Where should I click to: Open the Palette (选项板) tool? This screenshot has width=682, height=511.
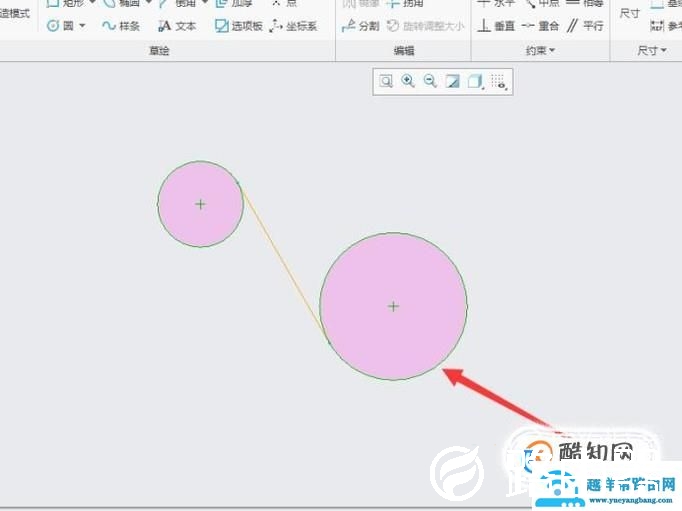tap(239, 26)
